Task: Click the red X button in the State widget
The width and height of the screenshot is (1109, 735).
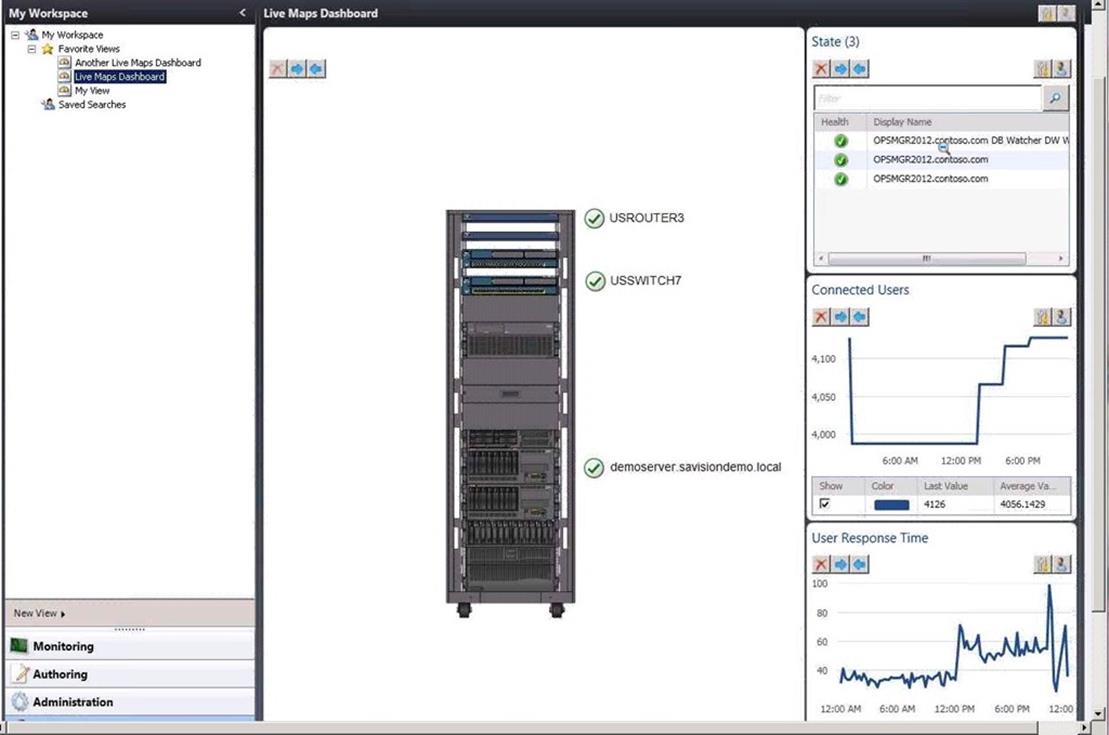Action: coord(821,69)
